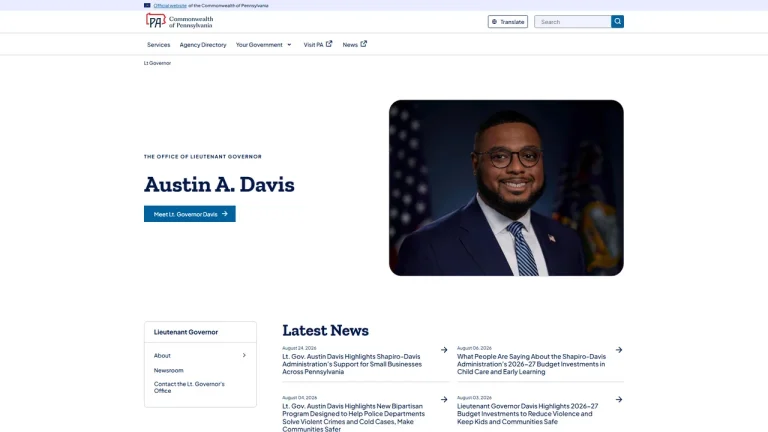Click the external link icon beside Visit PA

329,44
